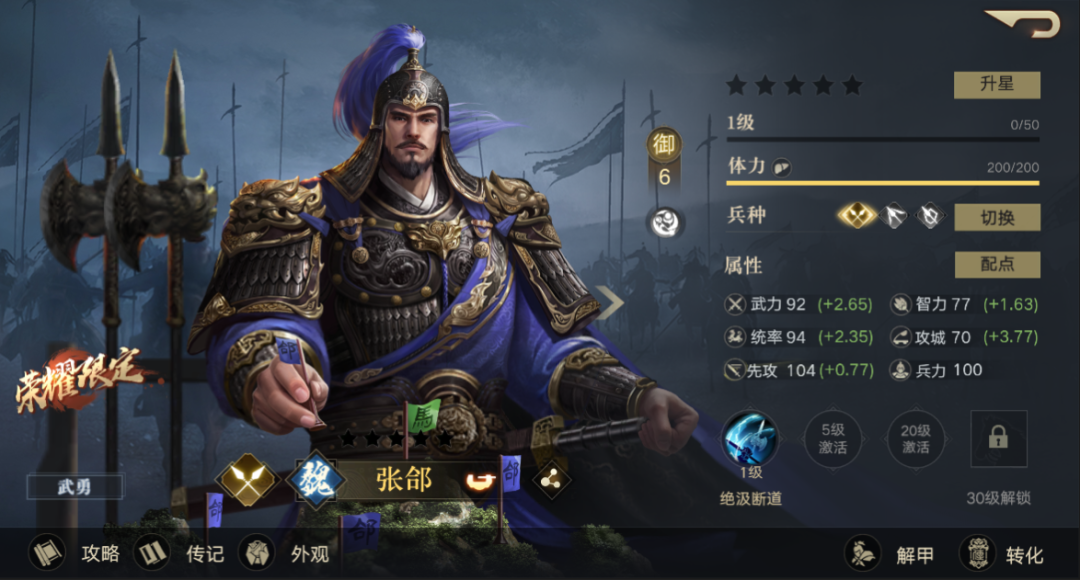Open the 绝汲断道 skill icon
The height and width of the screenshot is (580, 1080).
[750, 438]
